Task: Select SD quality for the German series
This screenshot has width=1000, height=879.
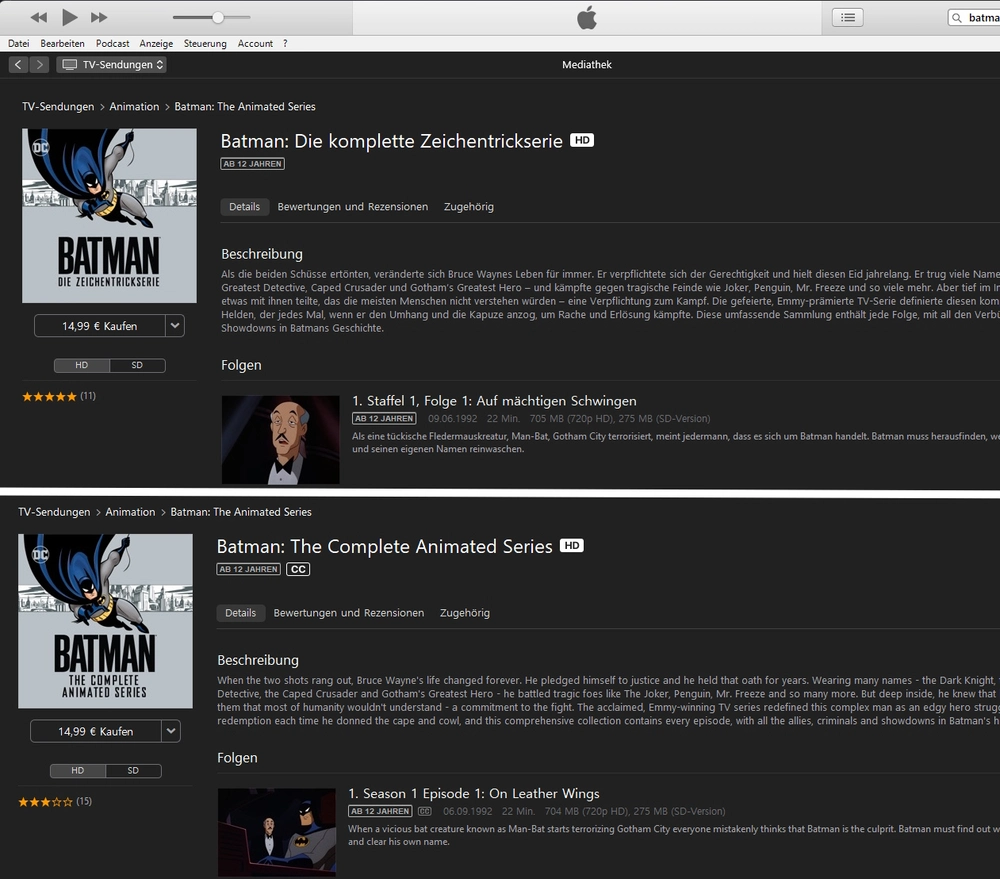Action: [137, 366]
